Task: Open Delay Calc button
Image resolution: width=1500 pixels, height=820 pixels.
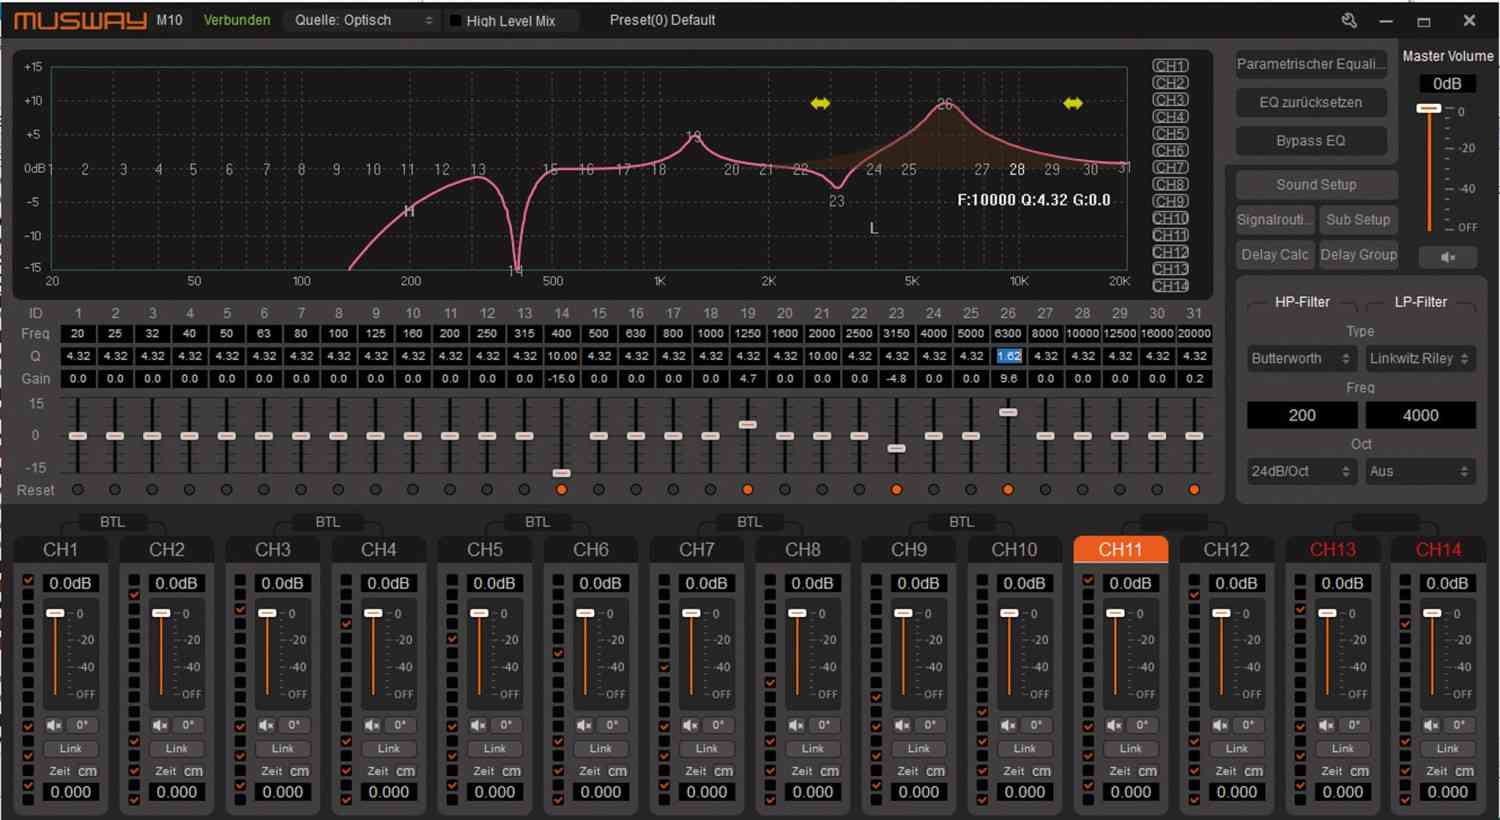Action: click(x=1275, y=255)
